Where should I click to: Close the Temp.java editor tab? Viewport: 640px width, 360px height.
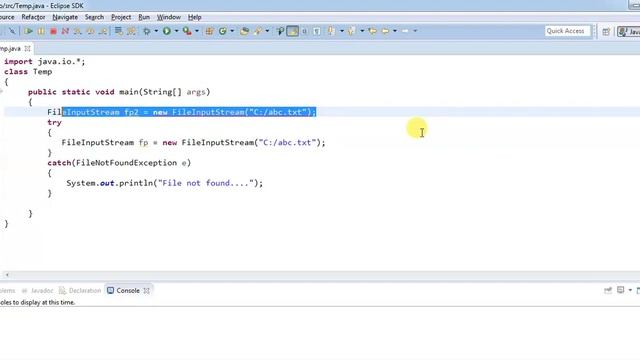pos(27,49)
